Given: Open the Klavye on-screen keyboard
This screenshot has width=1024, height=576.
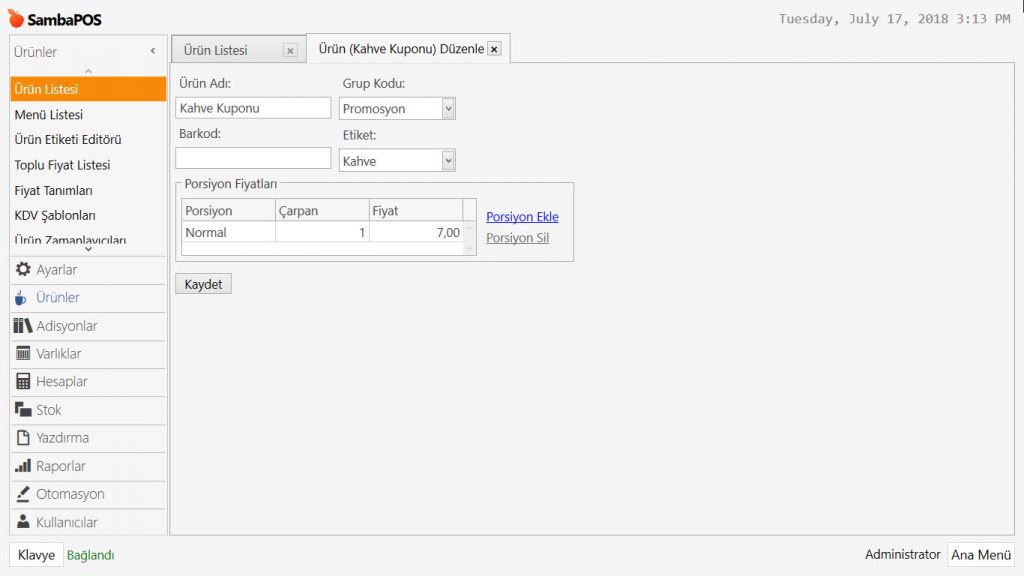Looking at the screenshot, I should click(x=36, y=555).
